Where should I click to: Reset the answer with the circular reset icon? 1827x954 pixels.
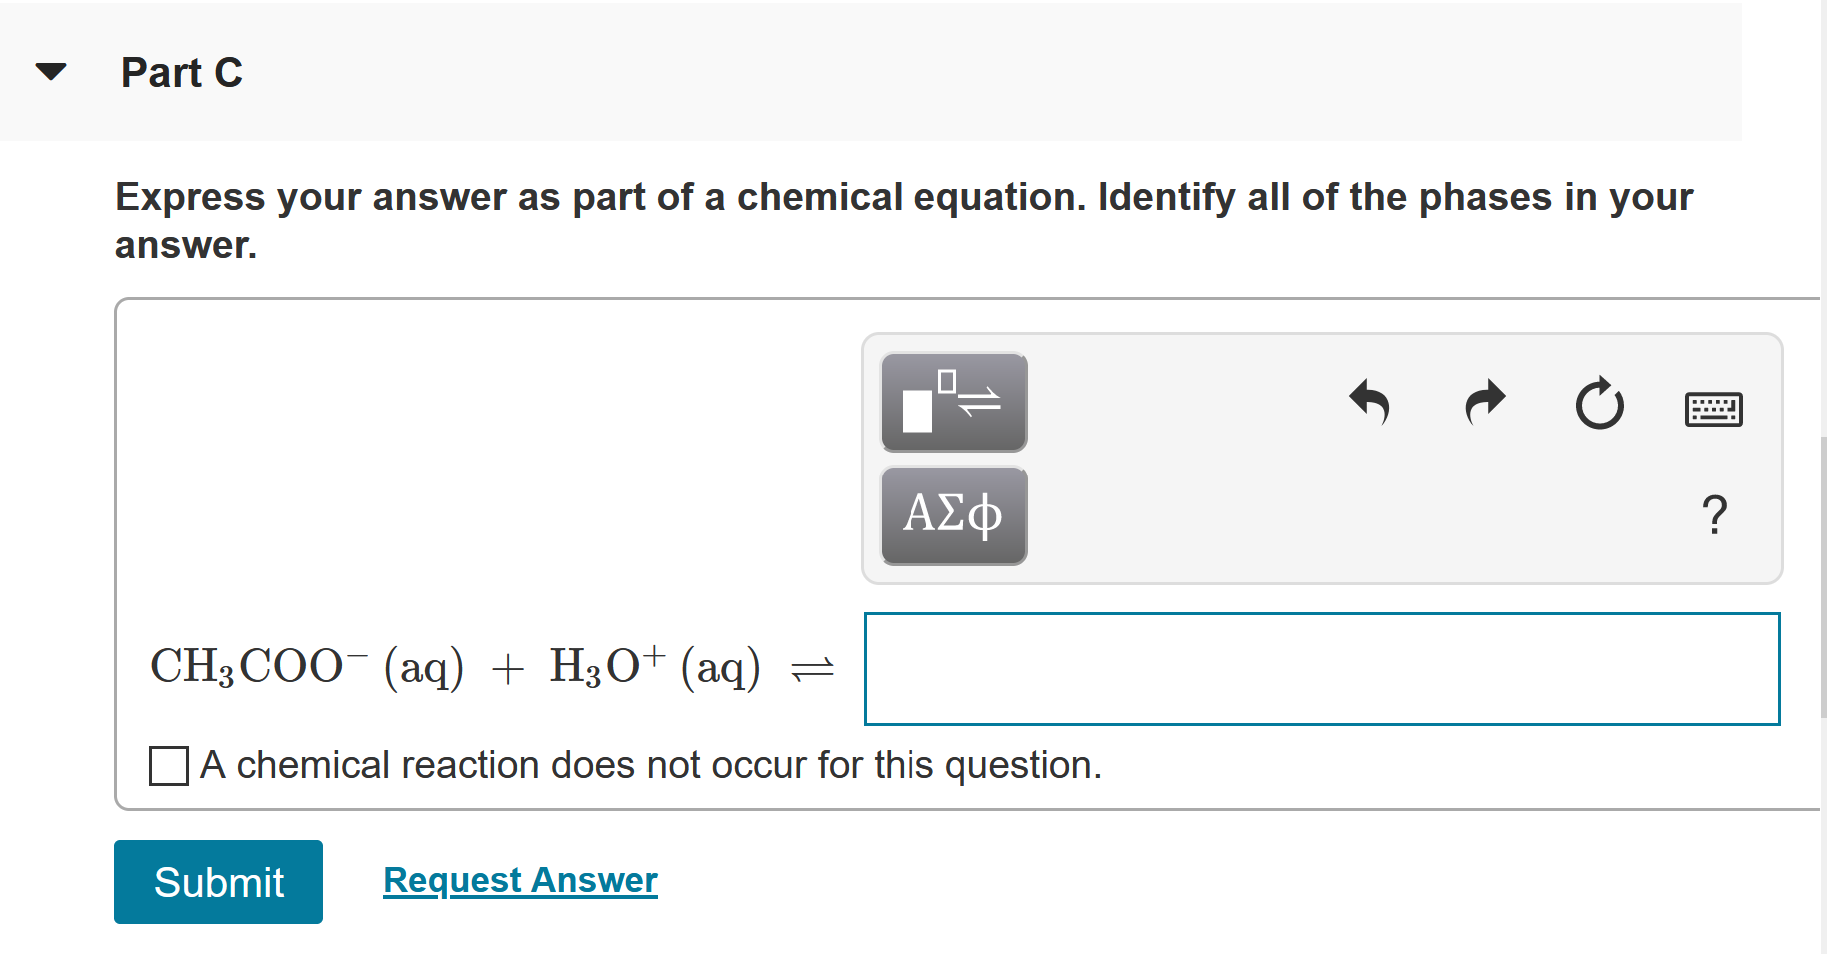1598,404
